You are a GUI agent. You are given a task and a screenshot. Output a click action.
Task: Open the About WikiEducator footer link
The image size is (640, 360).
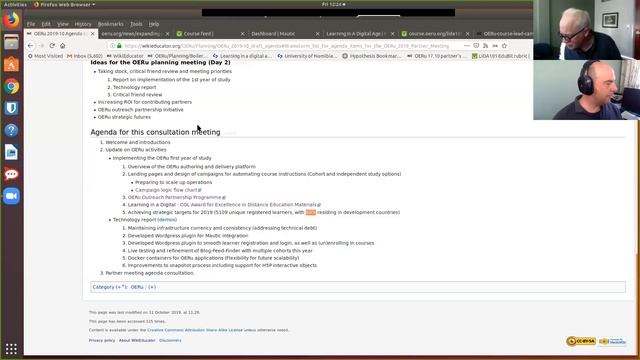(137, 340)
